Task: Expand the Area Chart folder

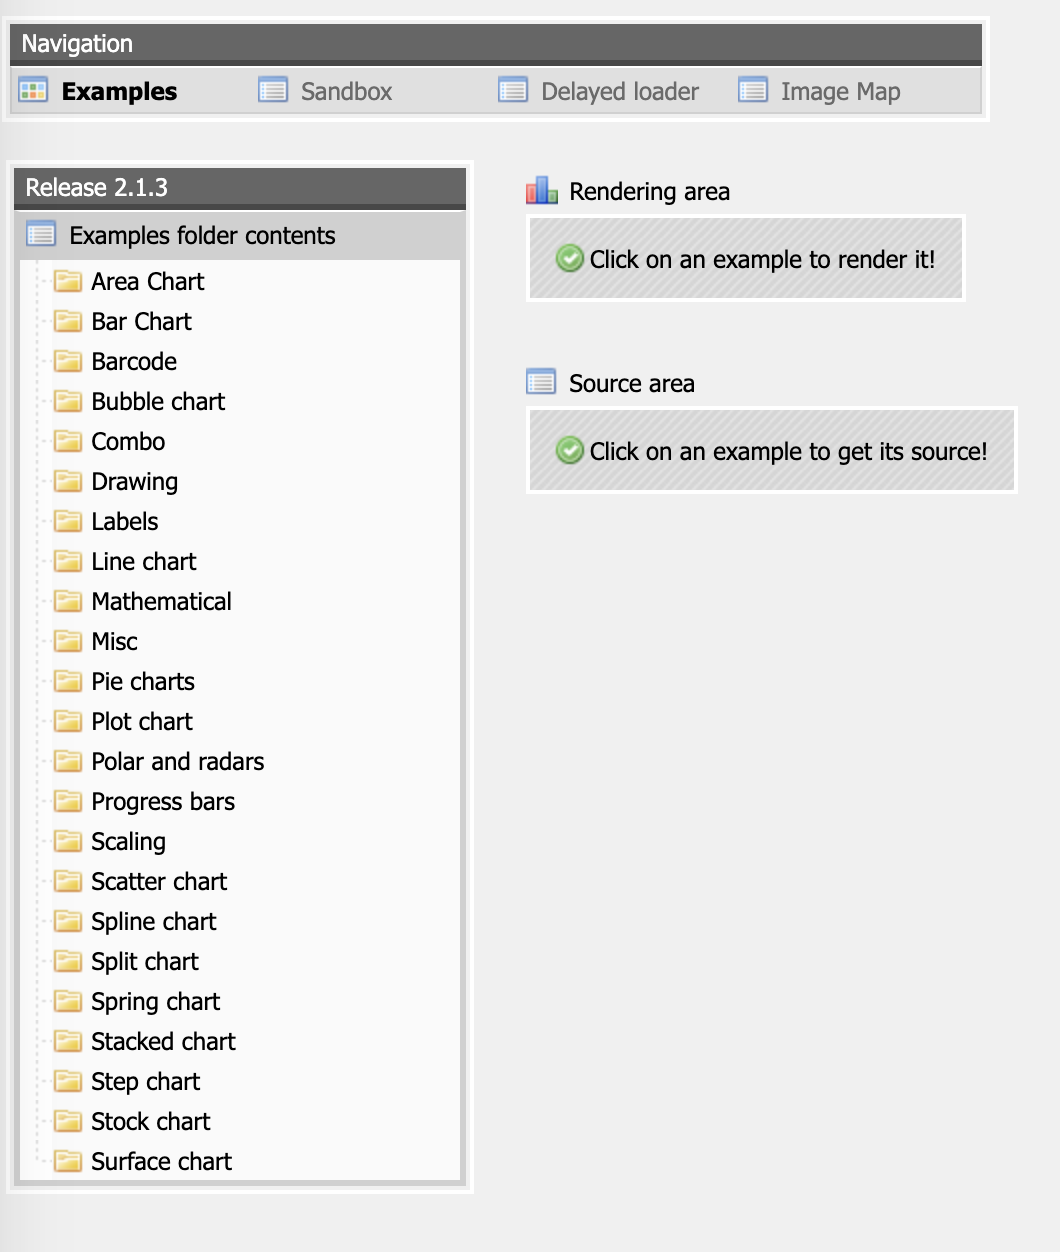Action: click(147, 281)
